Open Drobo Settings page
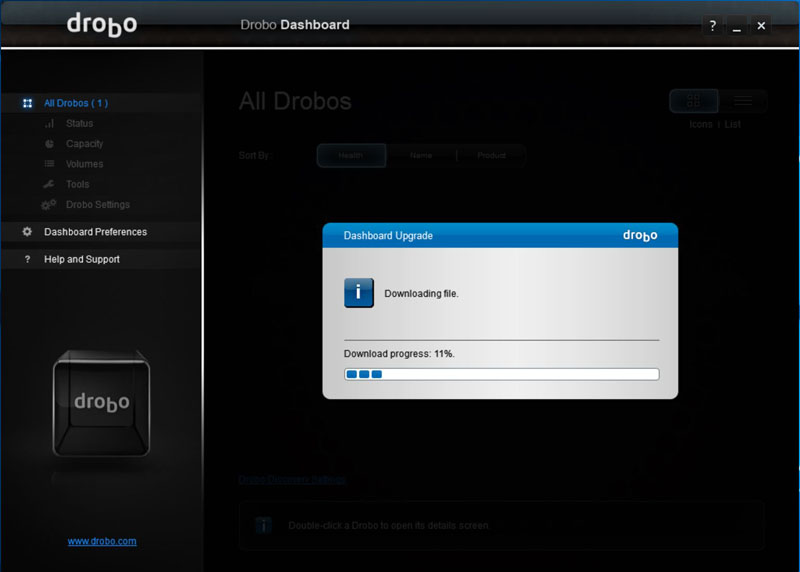The image size is (800, 572). point(98,205)
